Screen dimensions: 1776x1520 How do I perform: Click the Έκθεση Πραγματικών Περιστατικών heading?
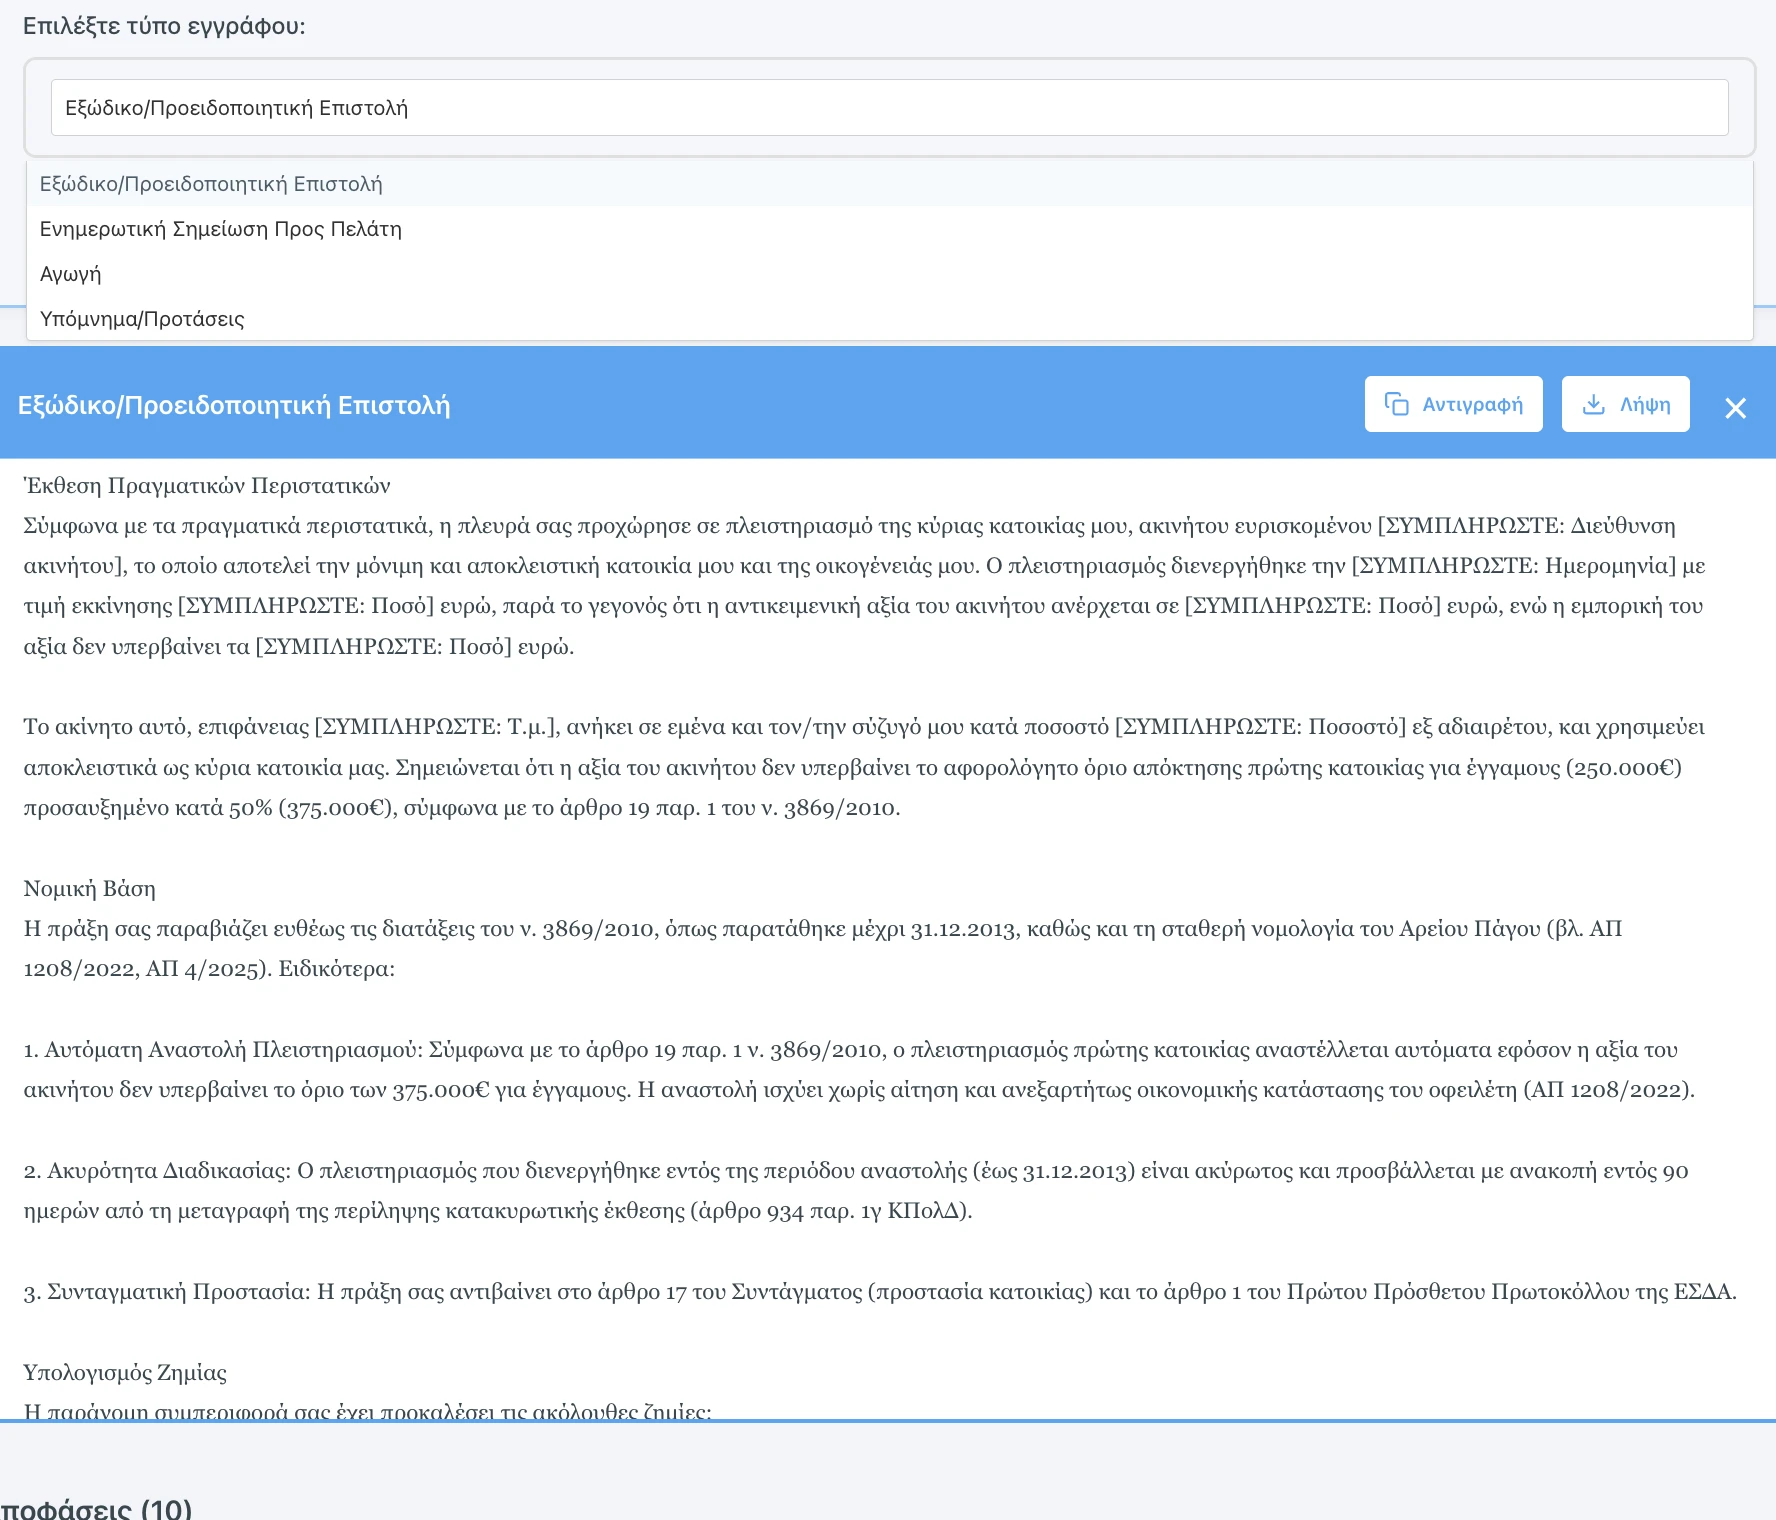coord(207,486)
